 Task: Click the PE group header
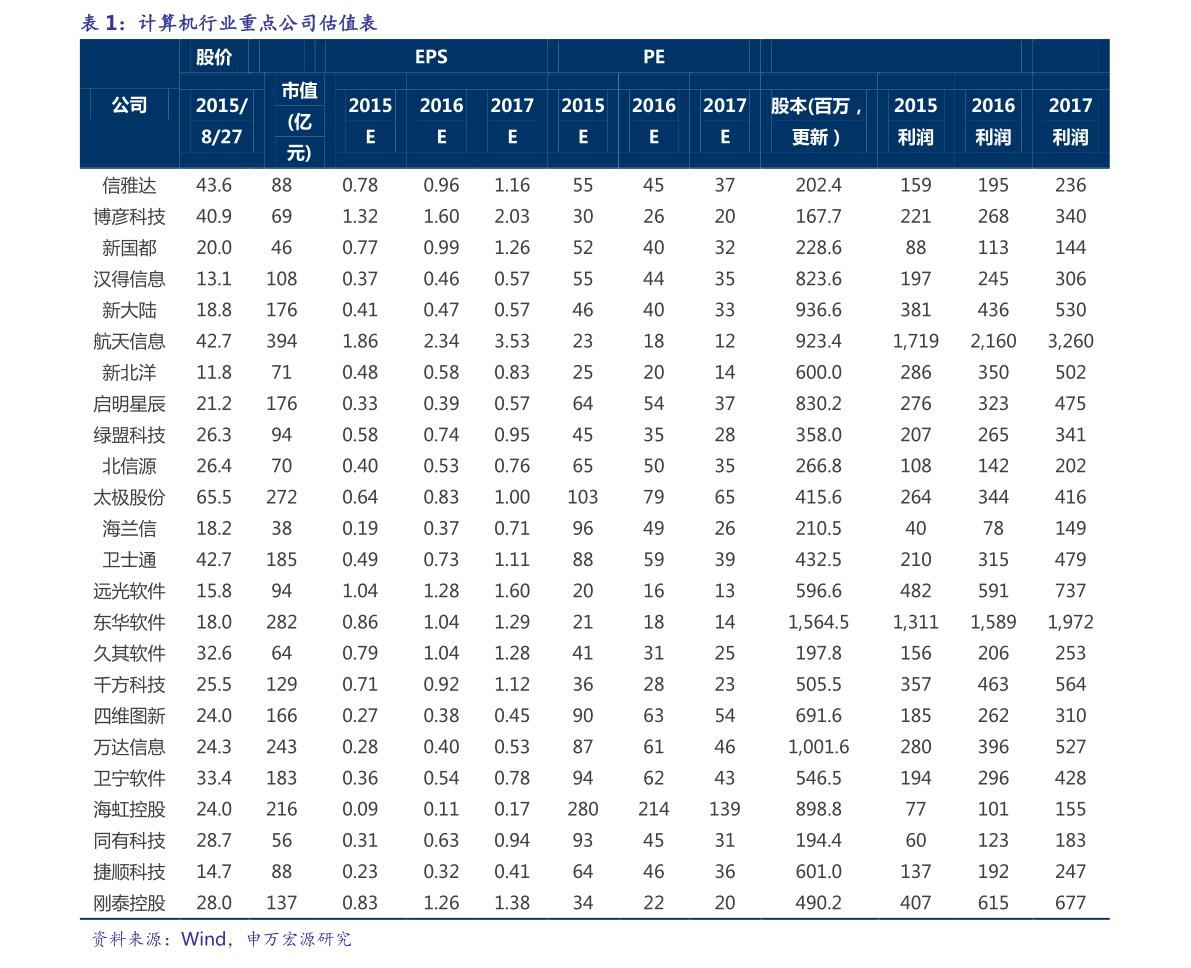point(654,57)
